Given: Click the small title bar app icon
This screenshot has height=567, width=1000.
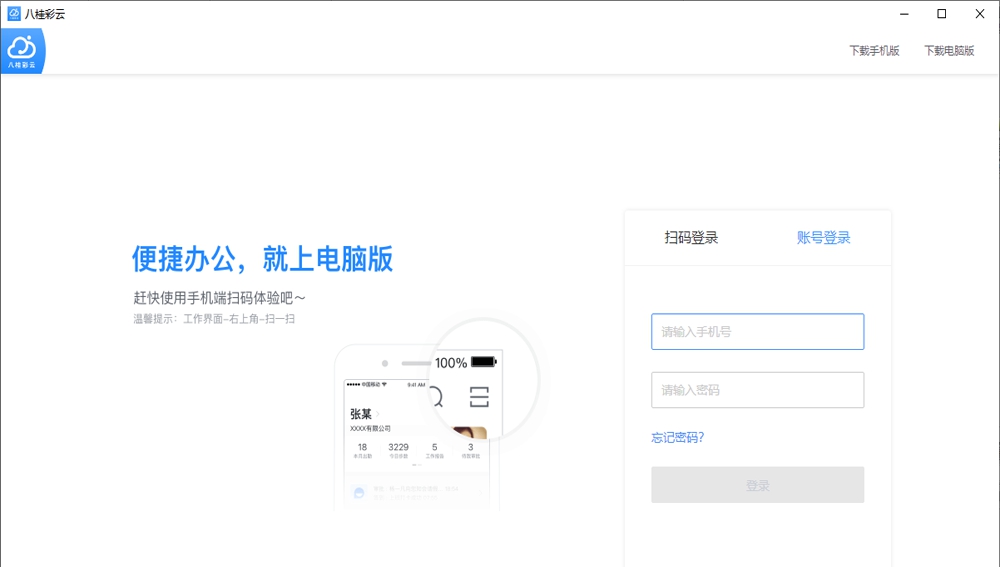Looking at the screenshot, I should (x=13, y=13).
